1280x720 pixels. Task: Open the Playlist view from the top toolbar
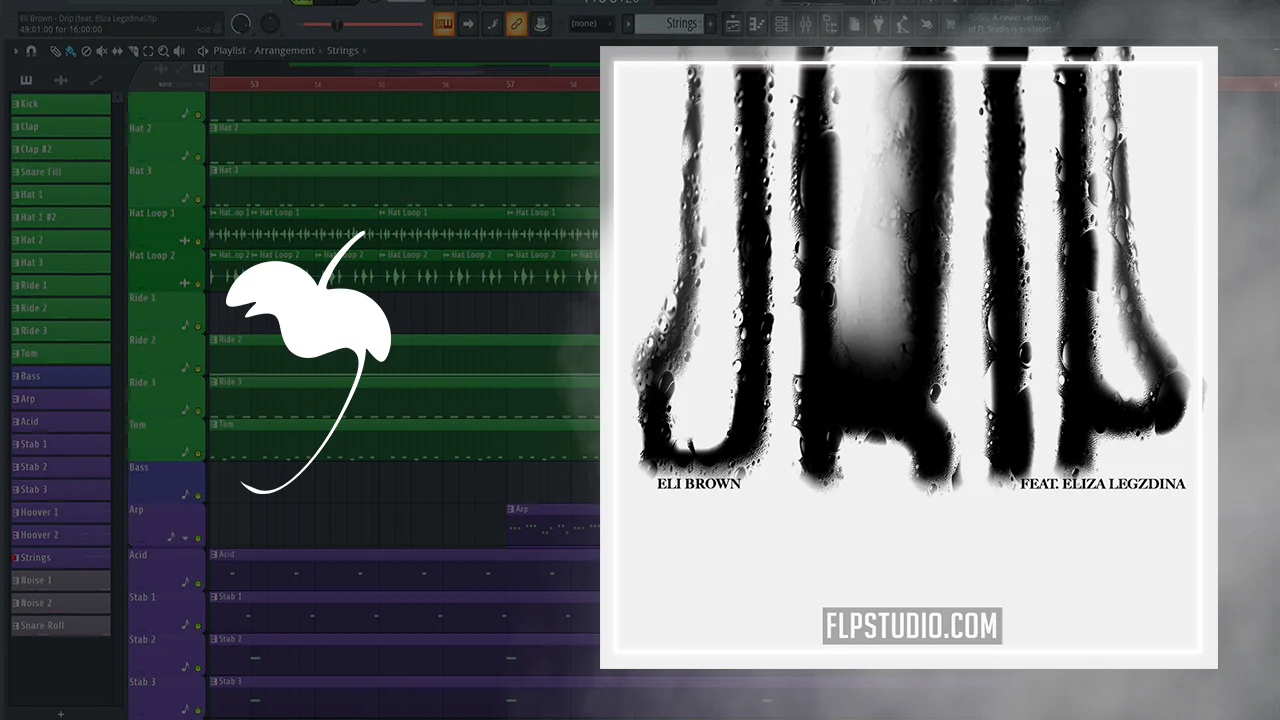[x=733, y=24]
